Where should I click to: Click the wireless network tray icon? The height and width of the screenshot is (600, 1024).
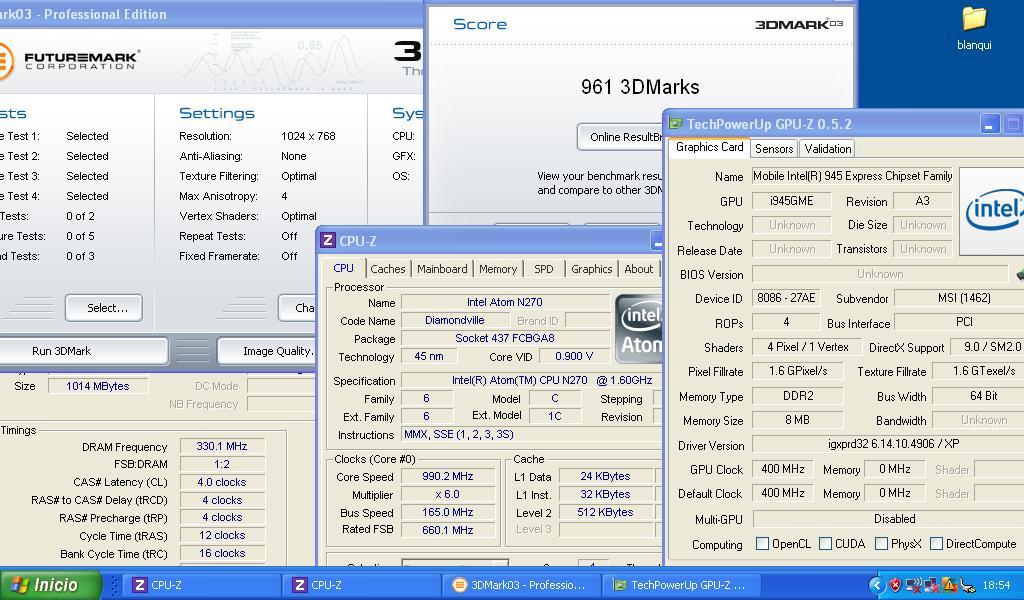(914, 585)
